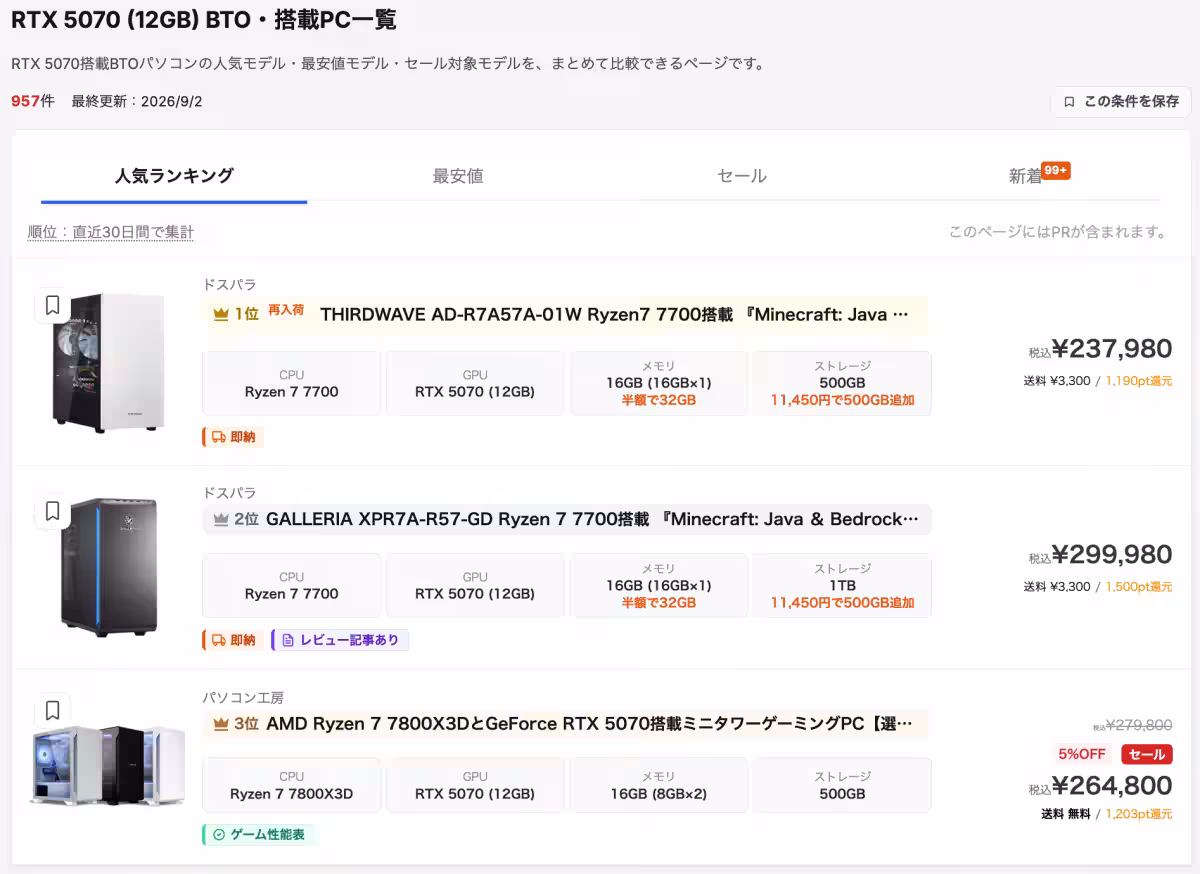The width and height of the screenshot is (1200, 874).
Task: Click the crown icon beside 2位
Action: click(221, 520)
